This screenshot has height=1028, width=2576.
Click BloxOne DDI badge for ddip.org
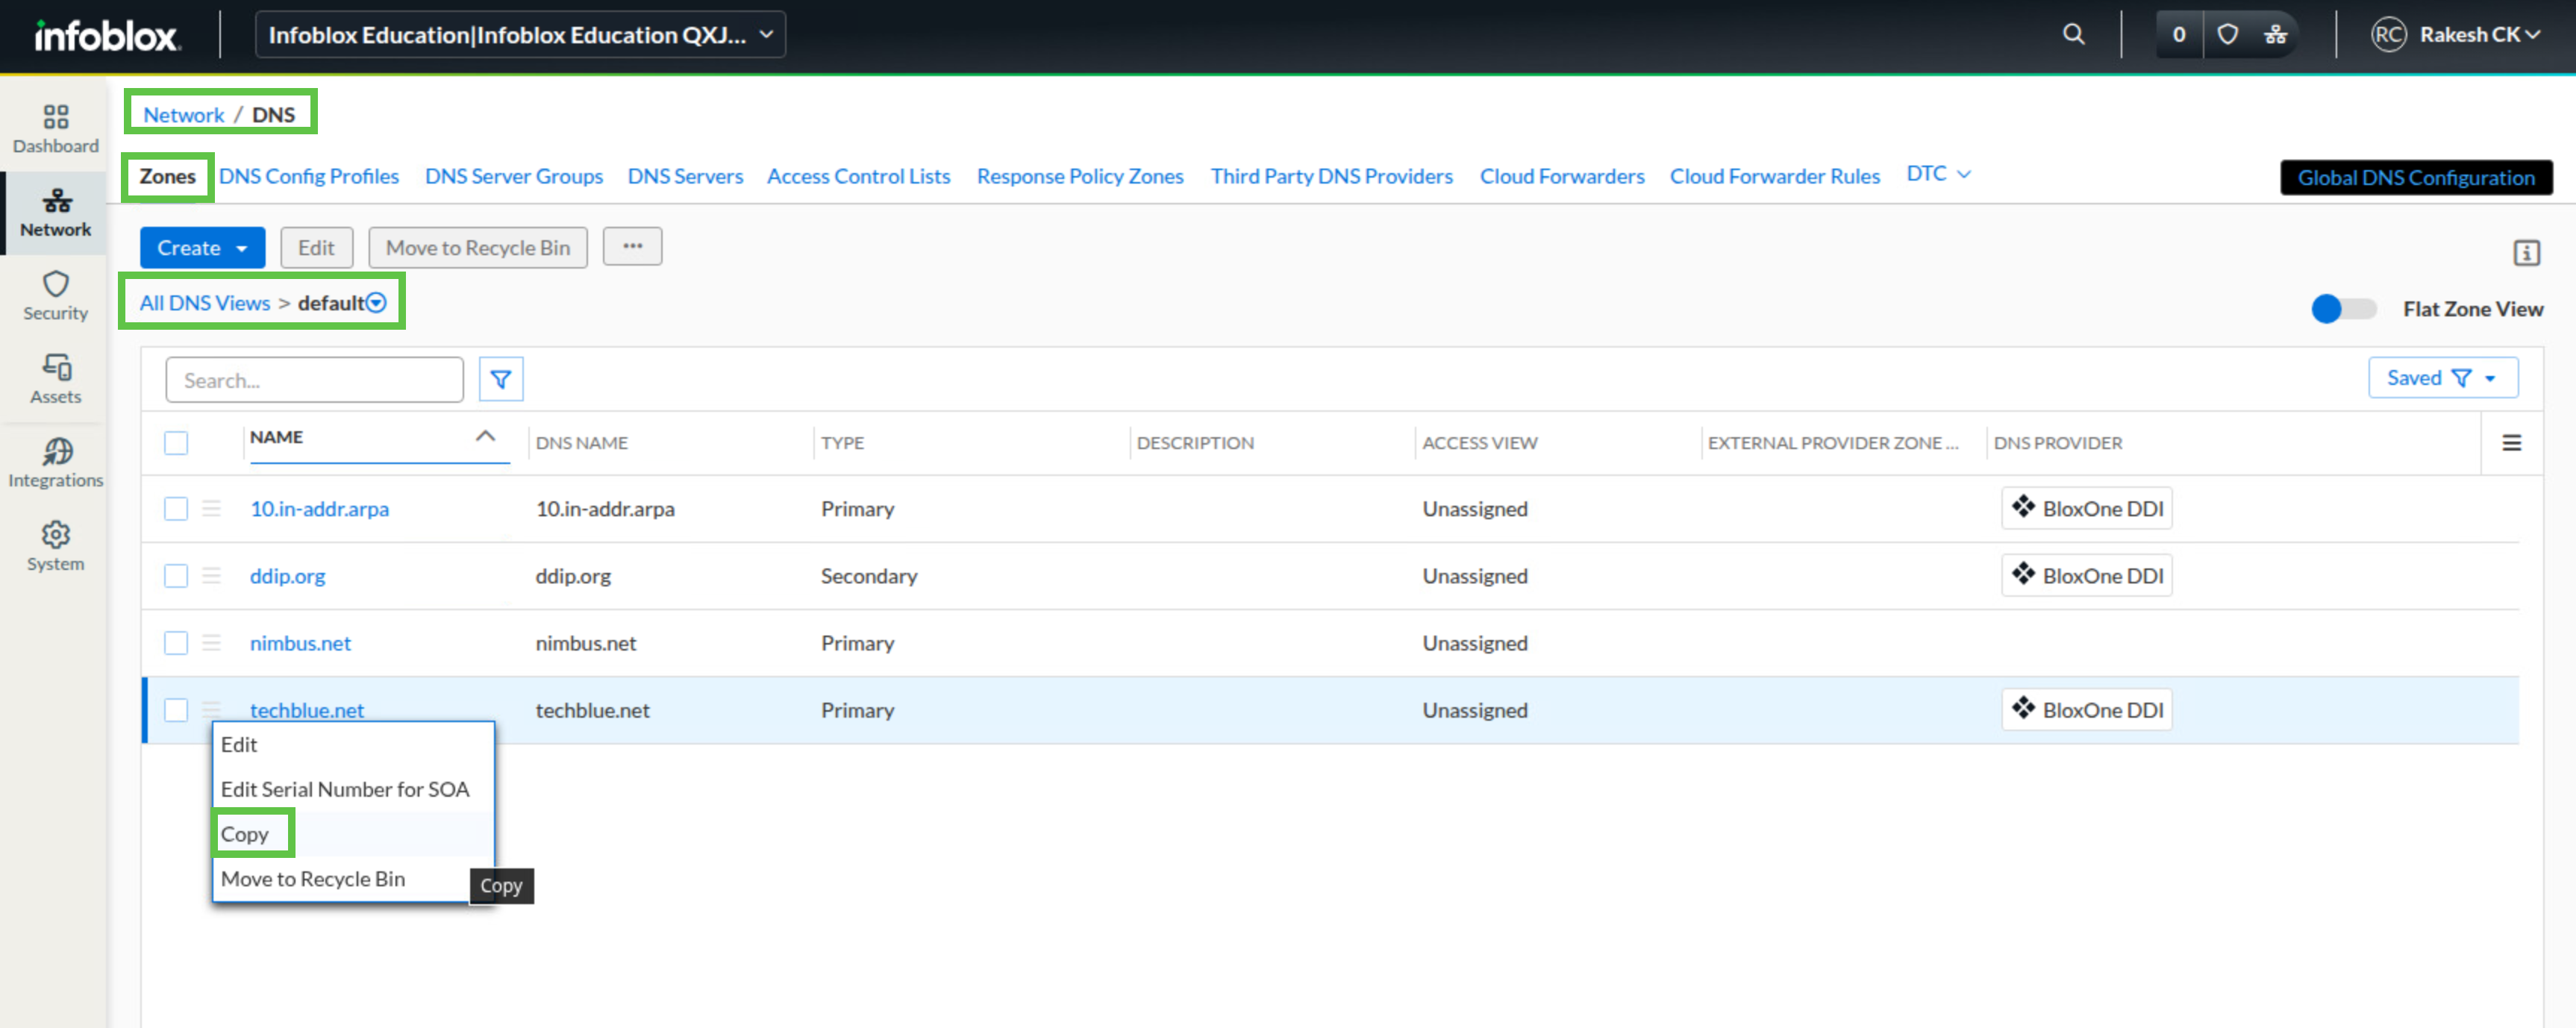click(x=2086, y=575)
